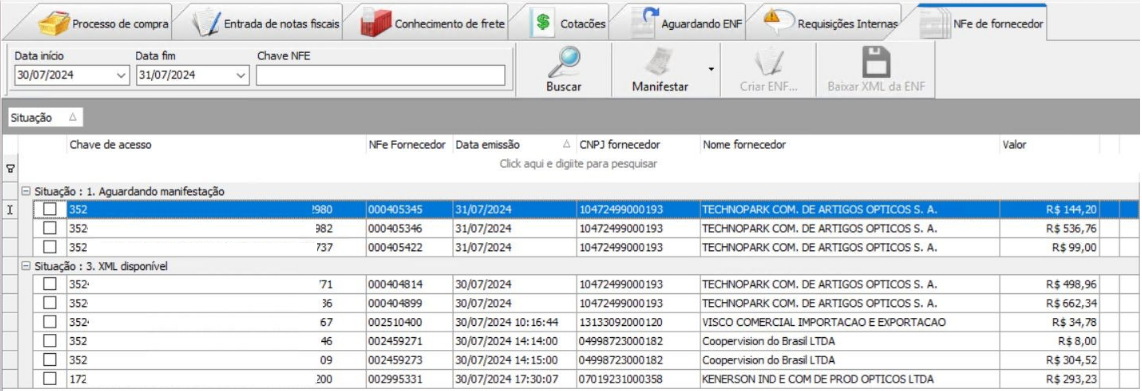Image resolution: width=1142 pixels, height=391 pixels.
Task: Tick checkbox for KENERSON IND row
Action: point(50,379)
